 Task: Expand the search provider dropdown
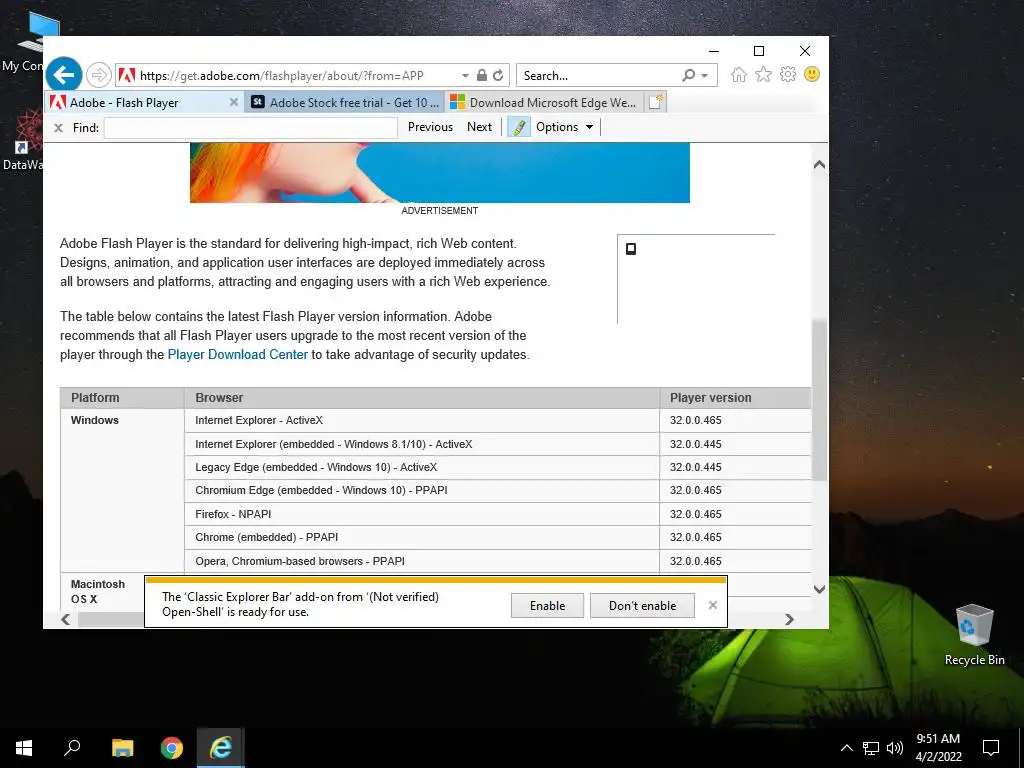pyautogui.click(x=705, y=76)
